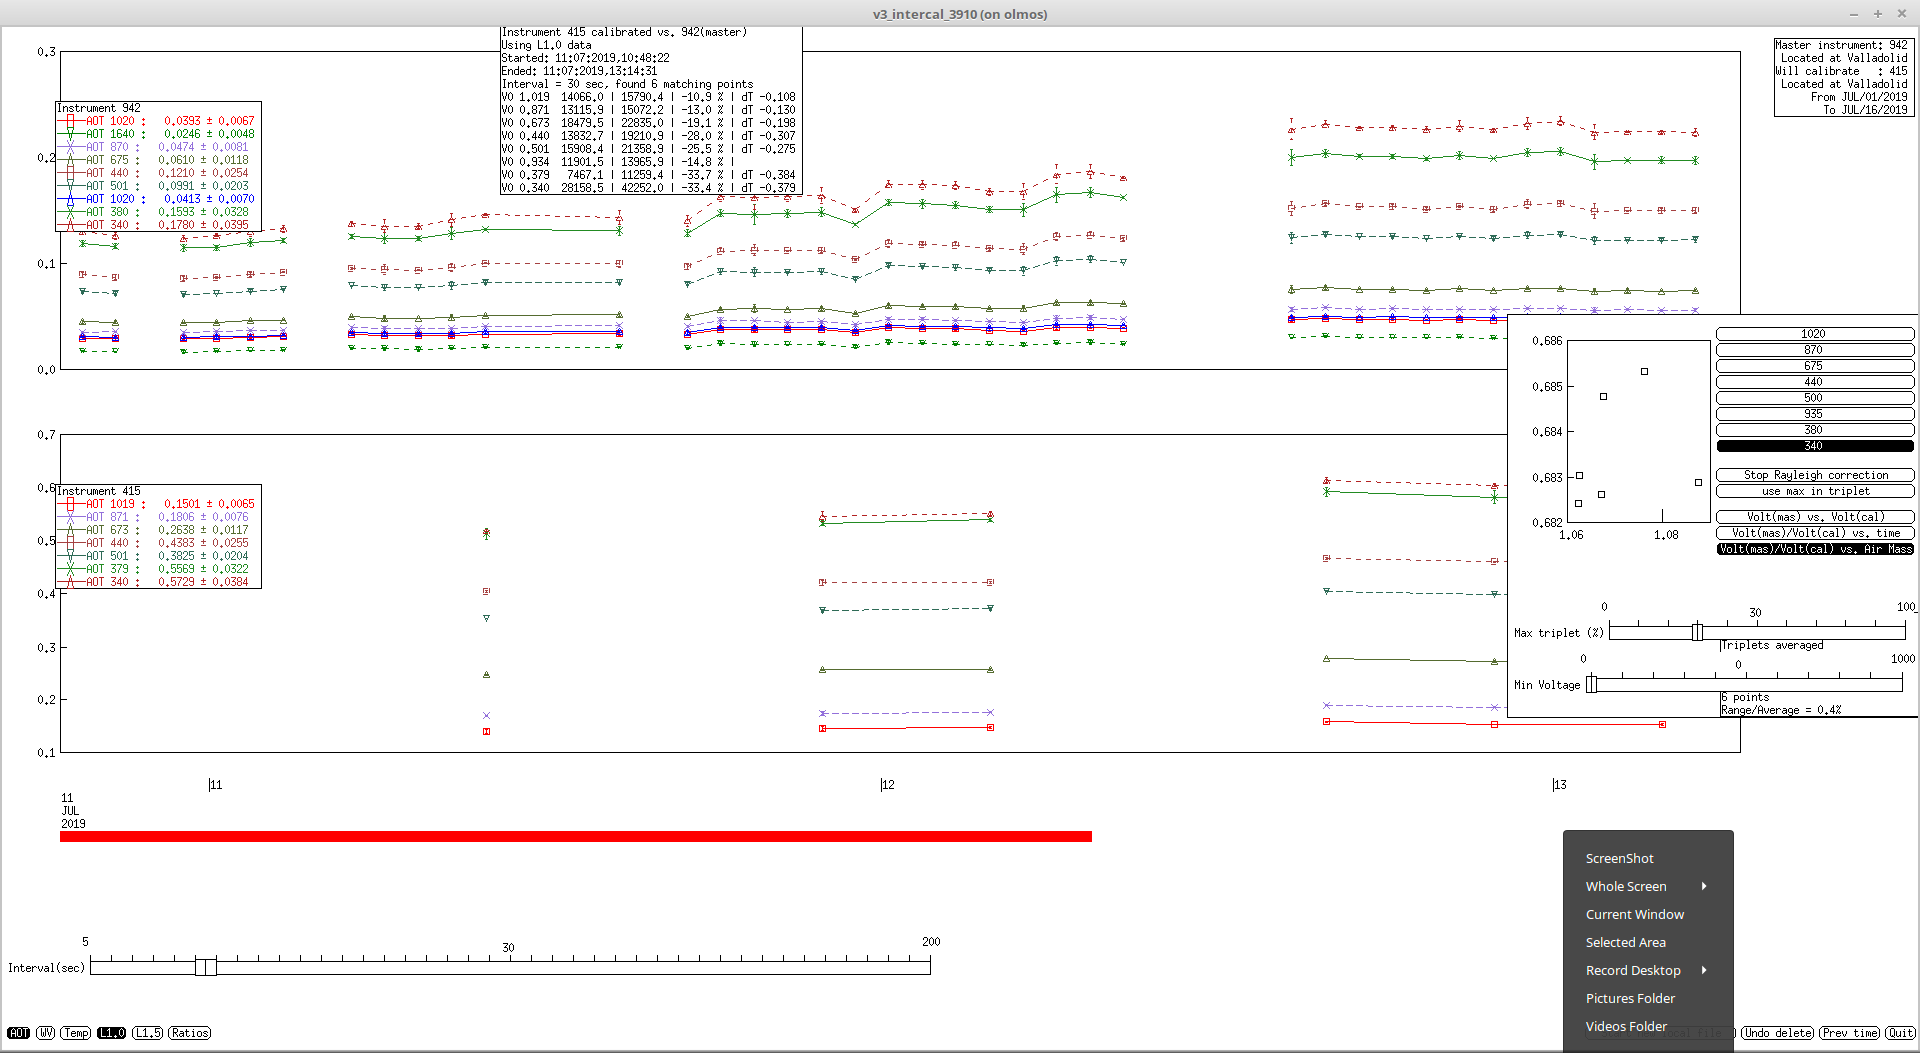Click the 'Interval = 30 sec' info line

tap(627, 84)
